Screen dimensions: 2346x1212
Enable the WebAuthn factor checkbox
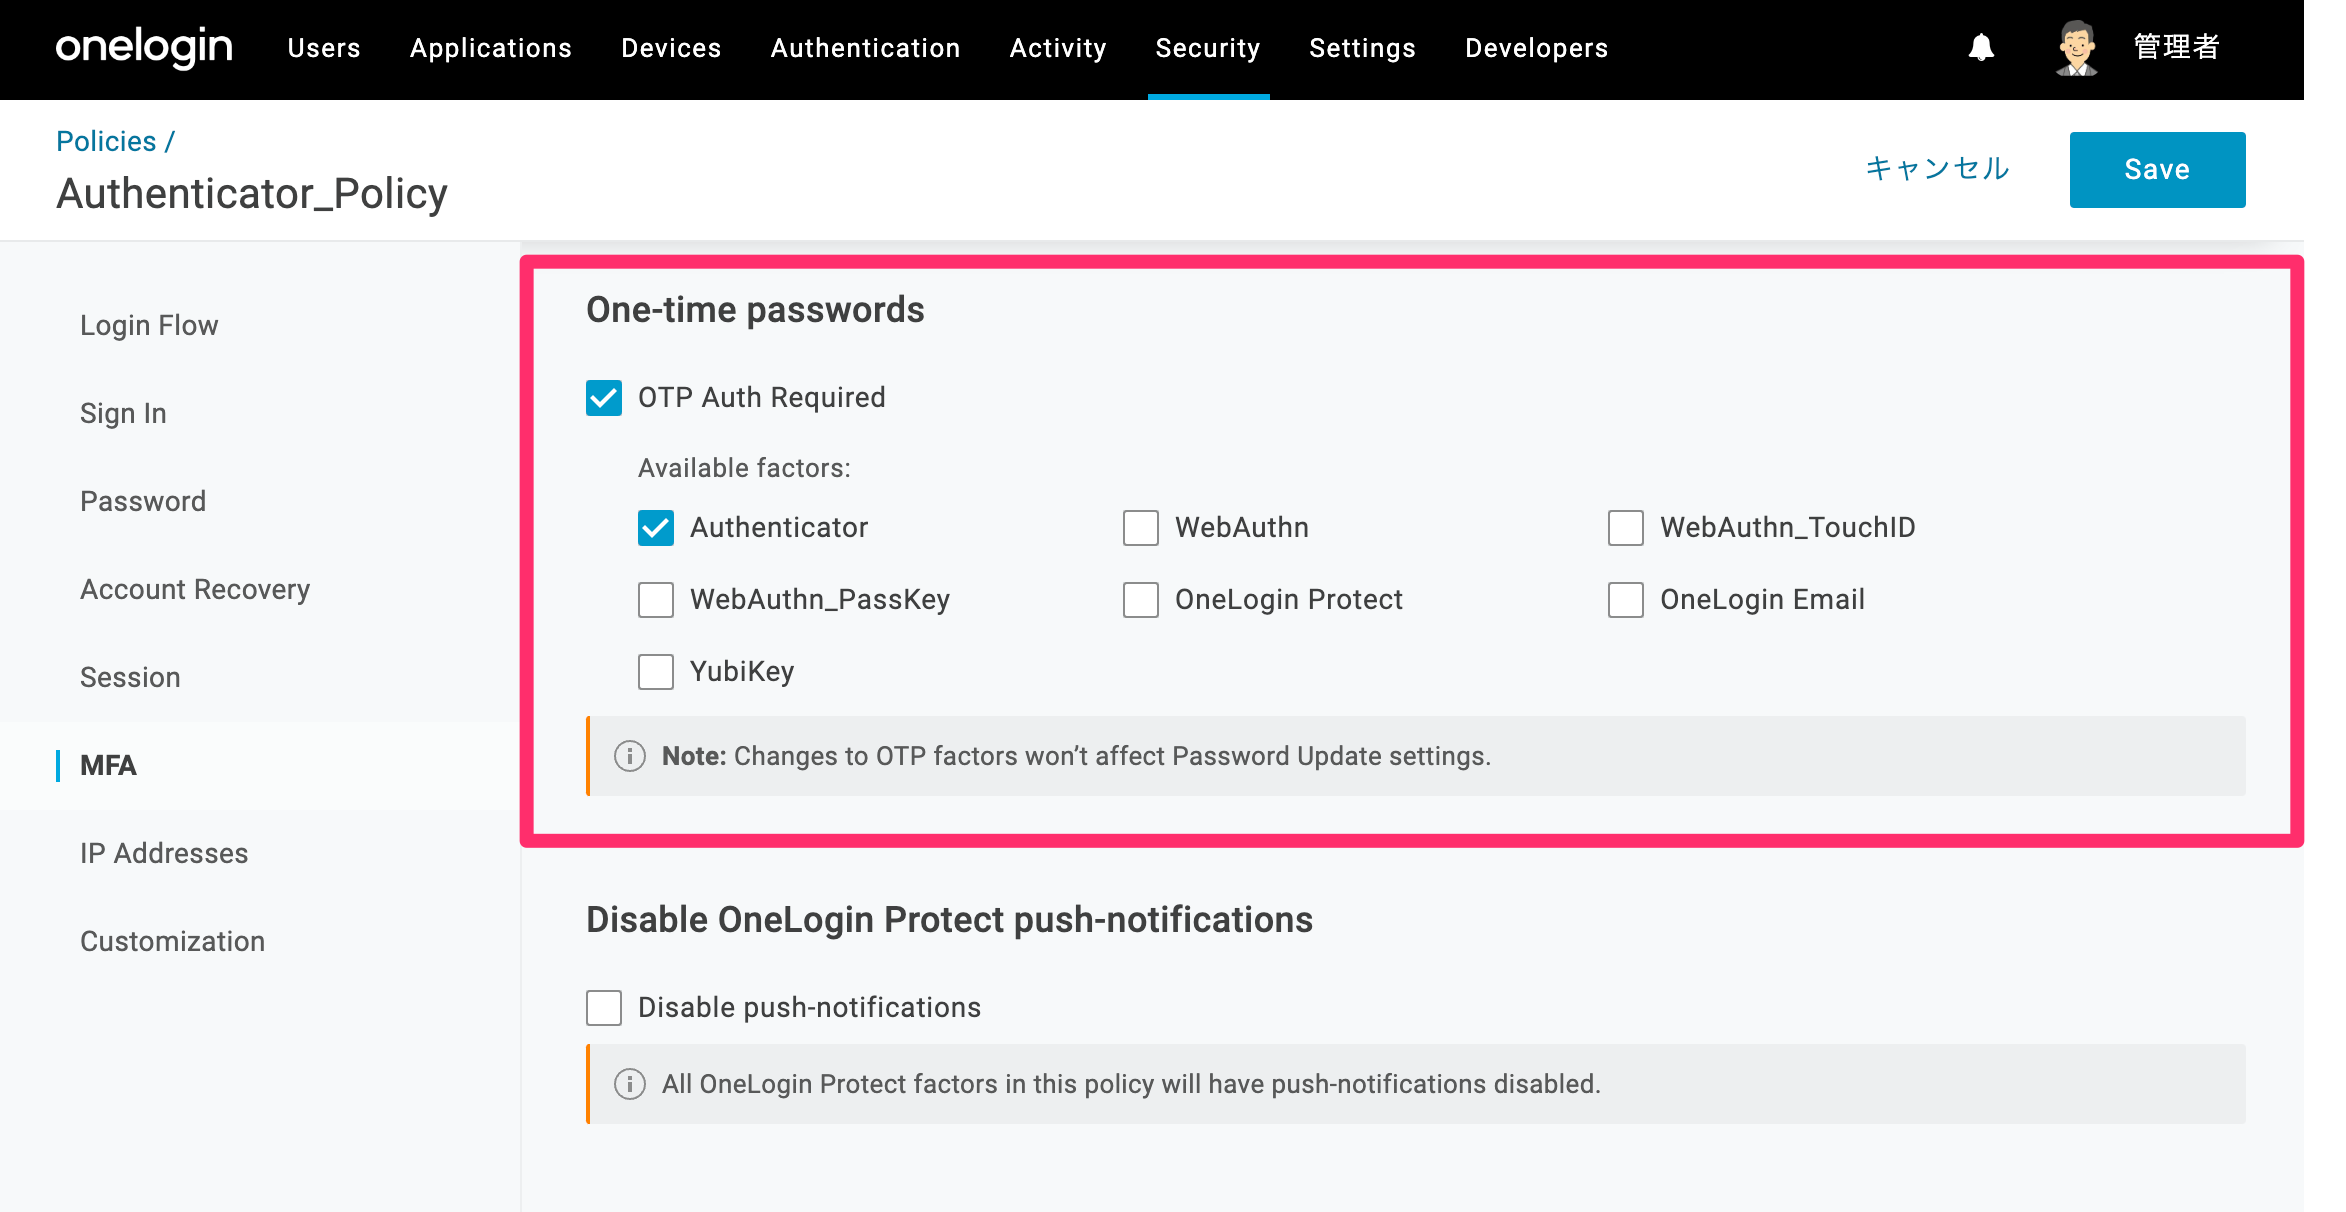coord(1141,528)
